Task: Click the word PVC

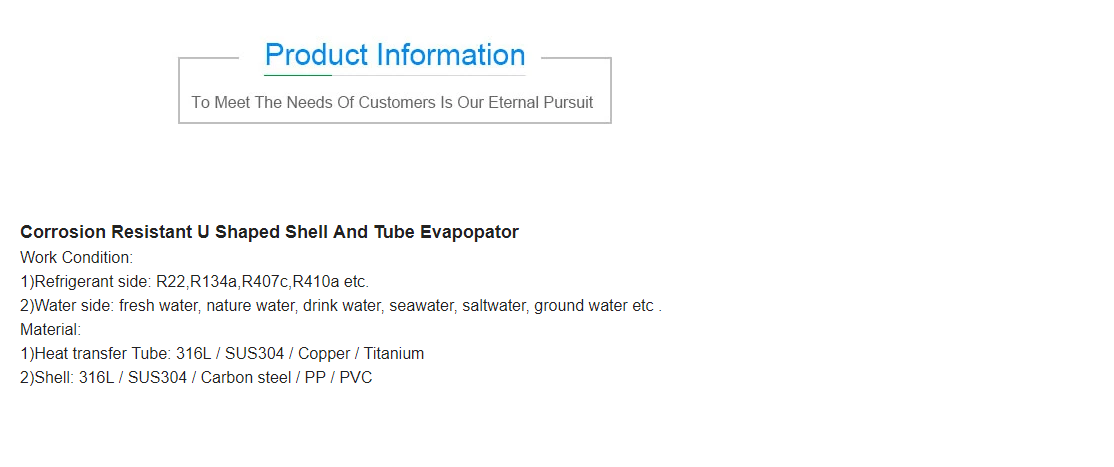Action: 356,377
